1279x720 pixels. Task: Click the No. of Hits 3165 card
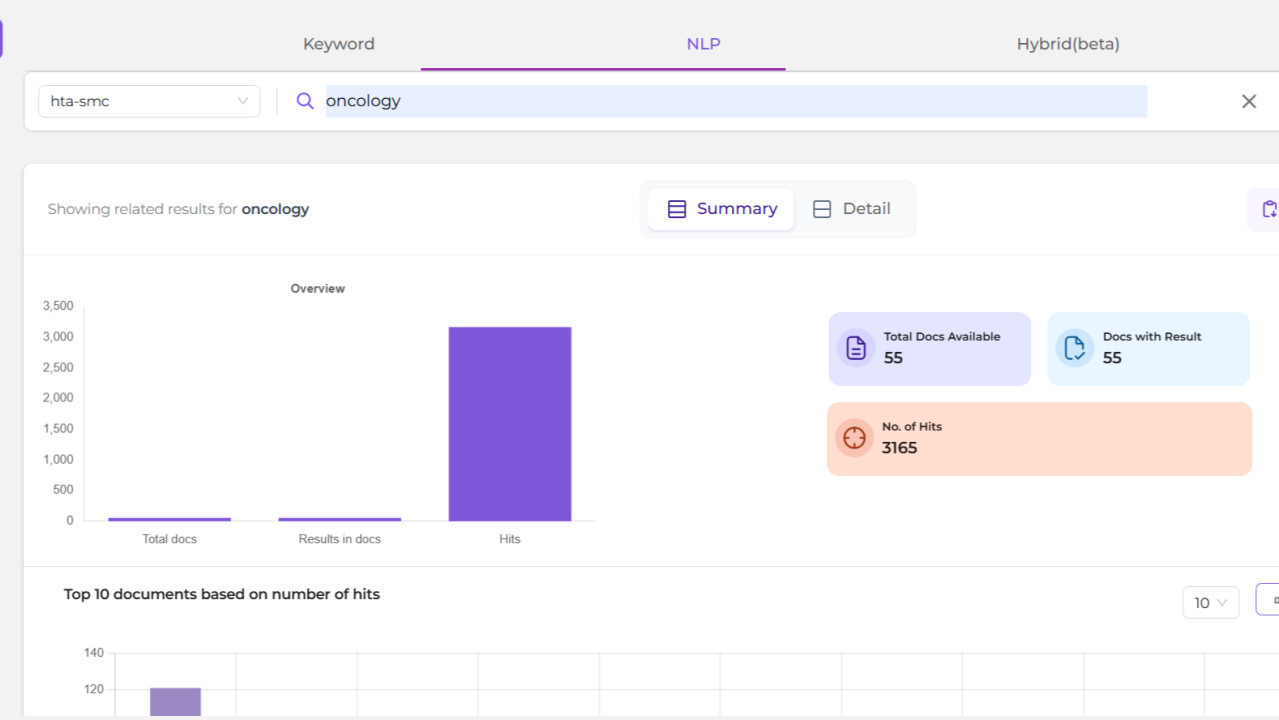pyautogui.click(x=1039, y=439)
